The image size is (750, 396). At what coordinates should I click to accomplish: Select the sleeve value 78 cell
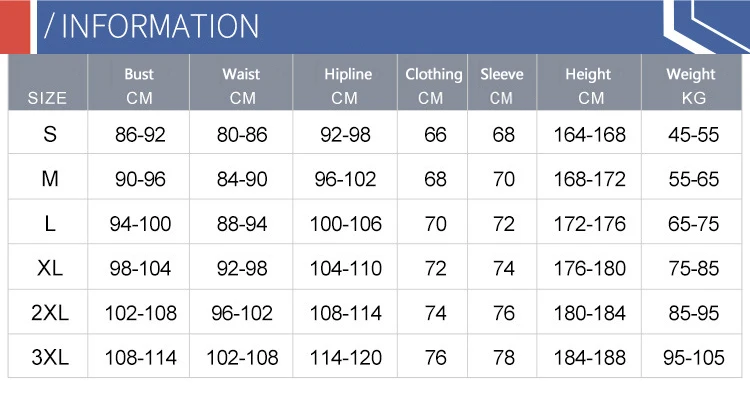[503, 358]
